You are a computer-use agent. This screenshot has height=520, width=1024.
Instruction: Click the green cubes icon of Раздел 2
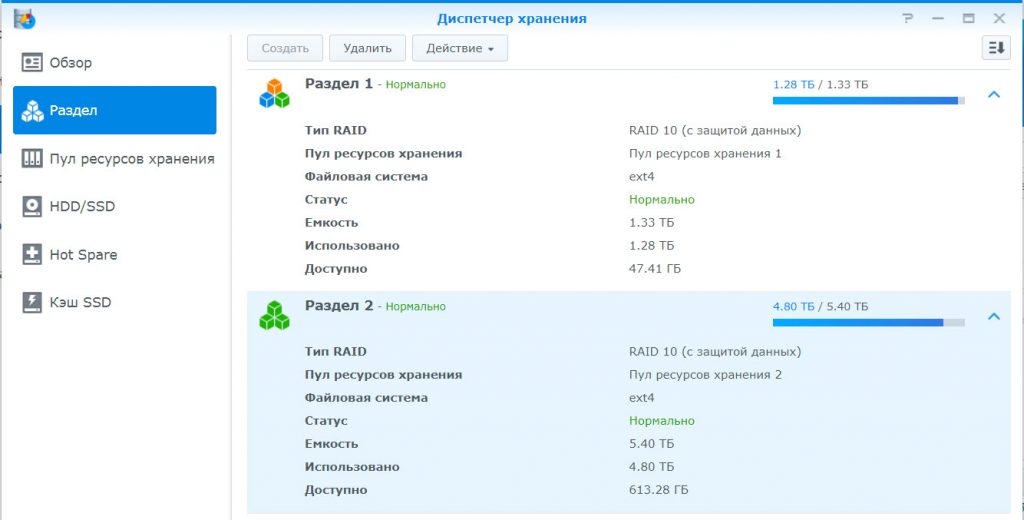tap(274, 315)
